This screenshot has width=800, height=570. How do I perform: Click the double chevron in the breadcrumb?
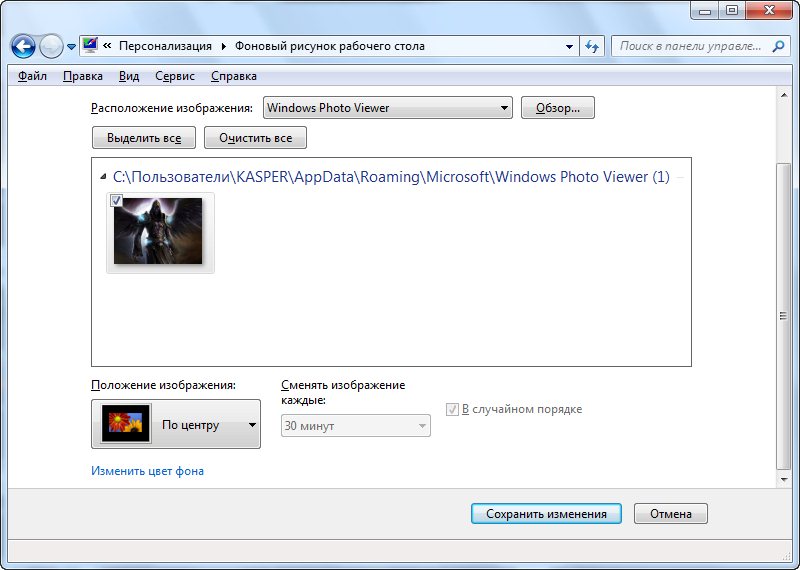[107, 46]
